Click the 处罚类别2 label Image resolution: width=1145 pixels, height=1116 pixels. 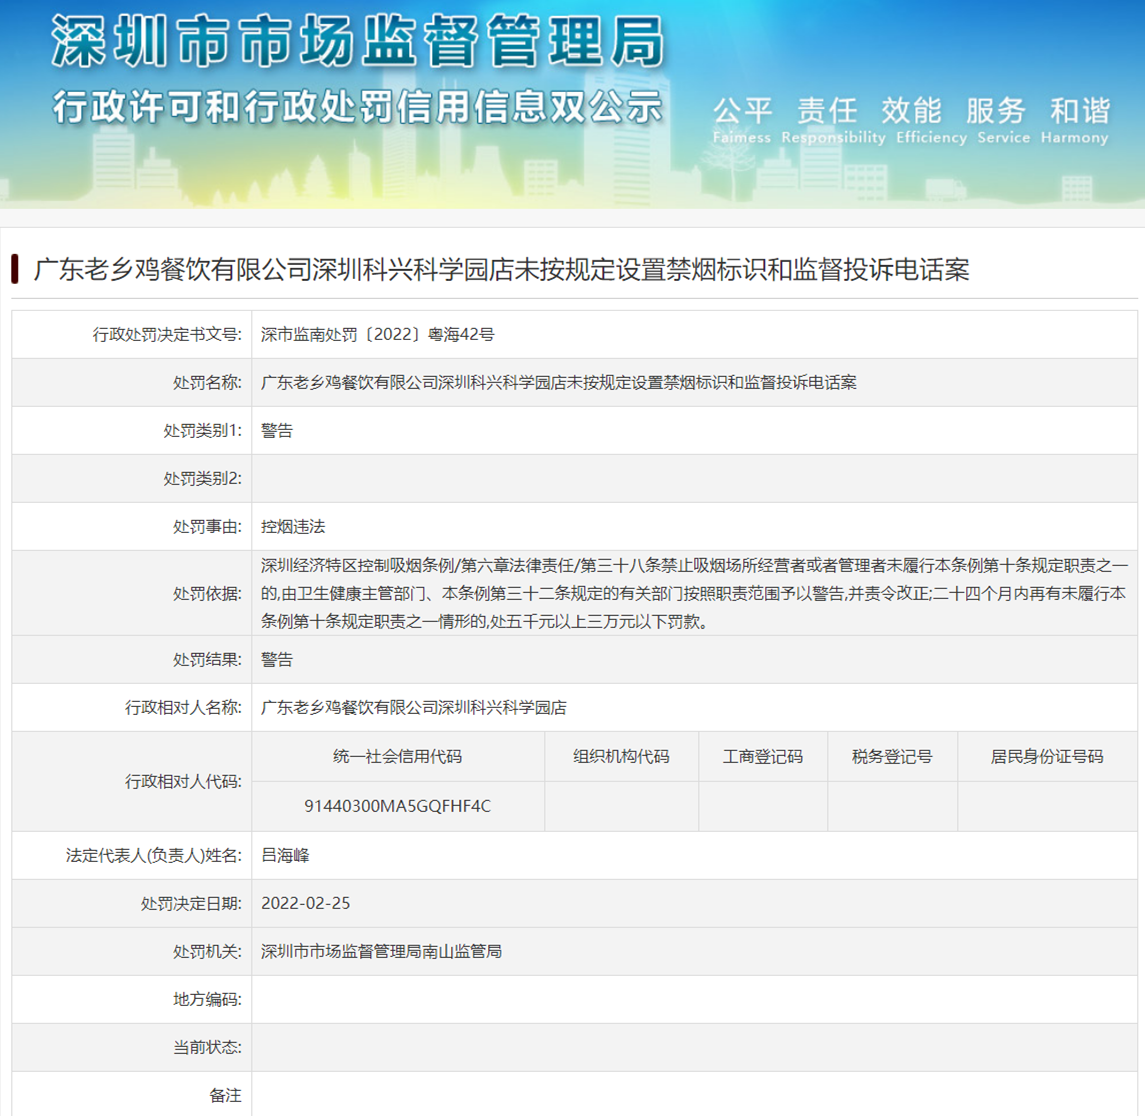(202, 479)
